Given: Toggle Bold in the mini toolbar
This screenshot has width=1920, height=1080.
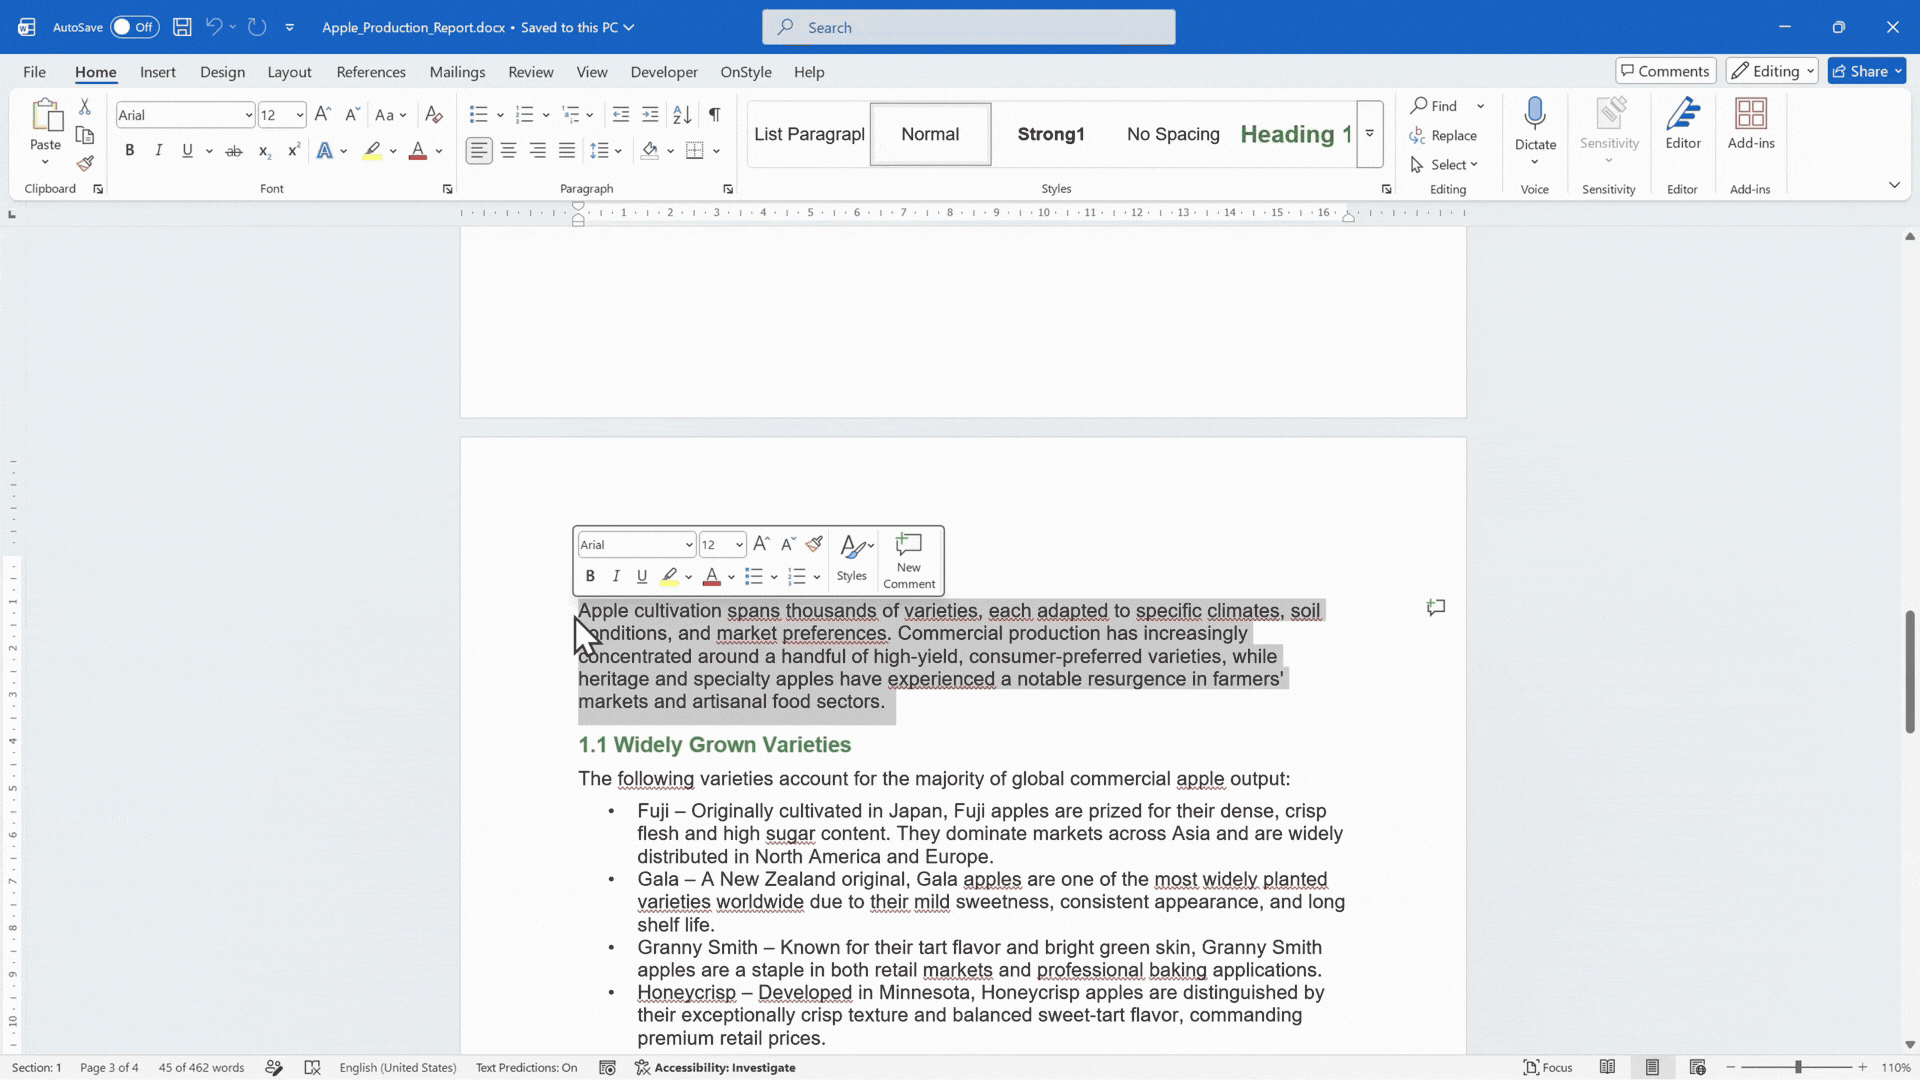Looking at the screenshot, I should (x=590, y=576).
